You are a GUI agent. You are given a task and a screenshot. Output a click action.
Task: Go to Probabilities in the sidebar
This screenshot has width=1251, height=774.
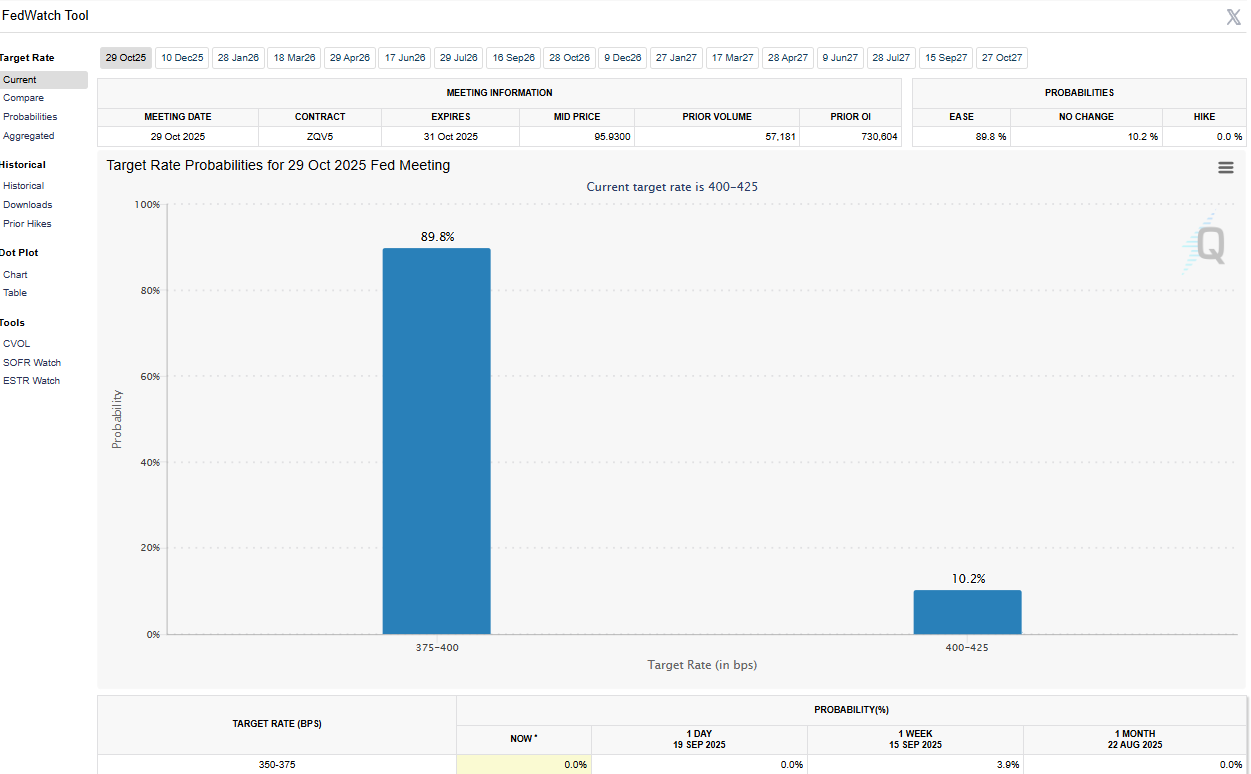(30, 117)
